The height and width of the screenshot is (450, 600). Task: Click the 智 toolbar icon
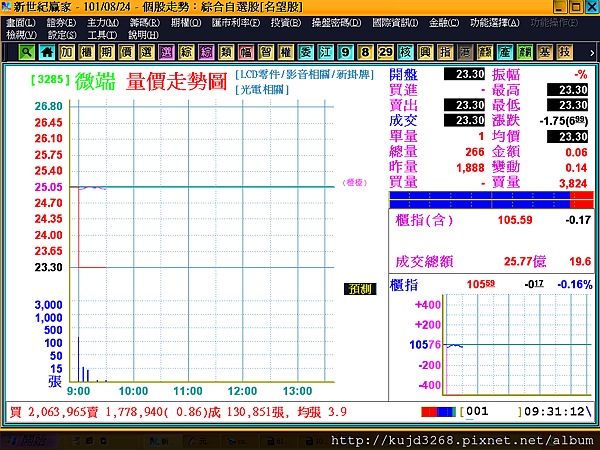(266, 52)
